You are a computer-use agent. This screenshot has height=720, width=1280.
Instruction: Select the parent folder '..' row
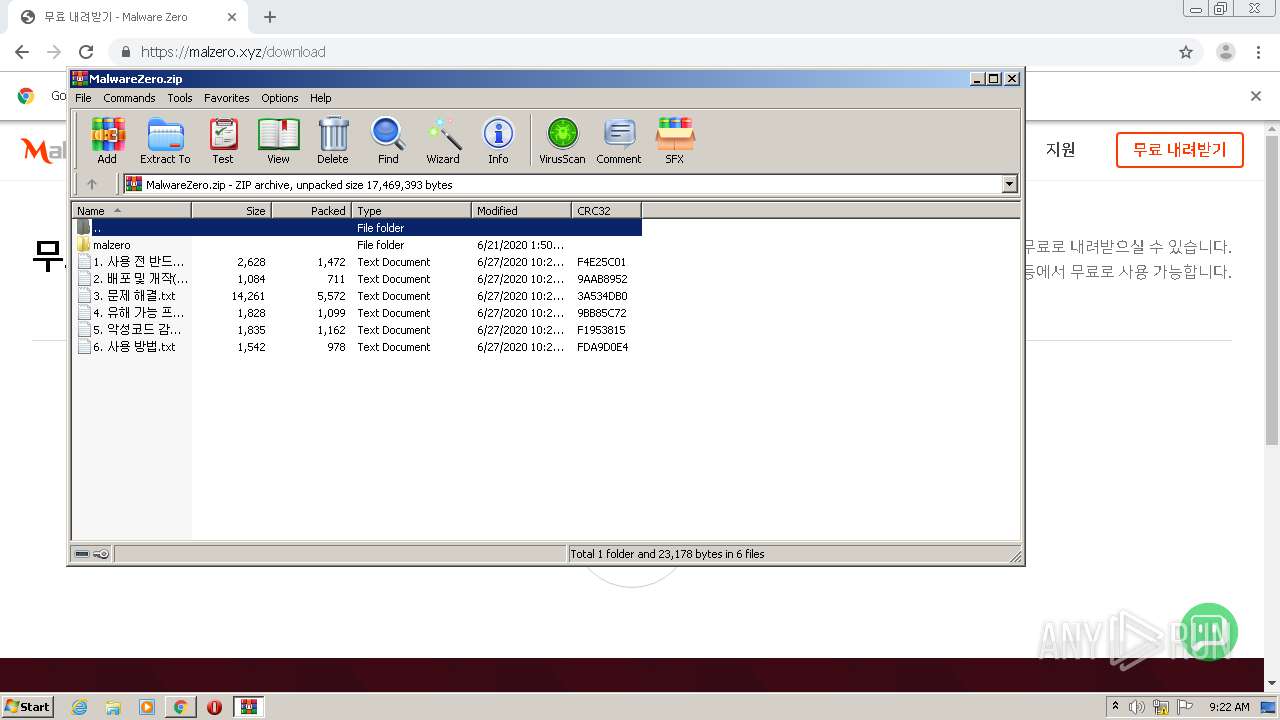point(357,228)
